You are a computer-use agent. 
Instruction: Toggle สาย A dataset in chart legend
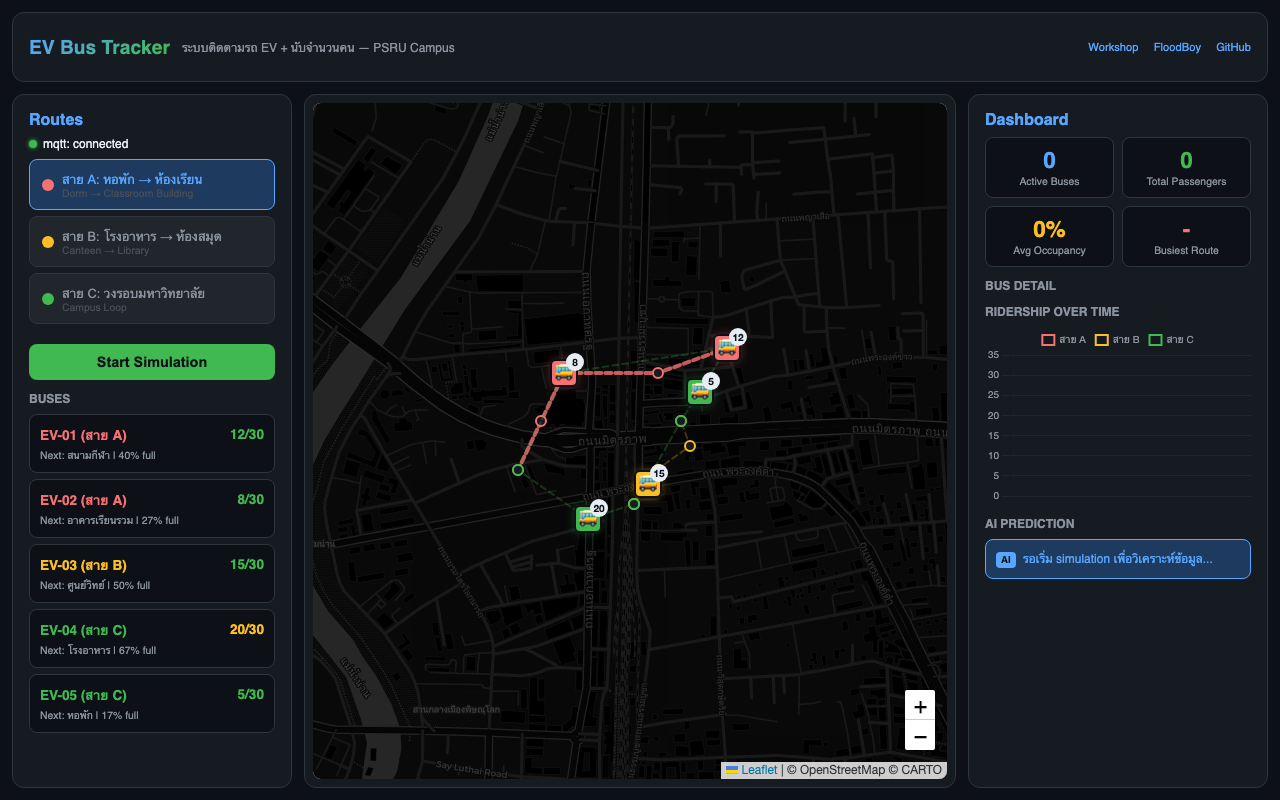tap(1063, 340)
